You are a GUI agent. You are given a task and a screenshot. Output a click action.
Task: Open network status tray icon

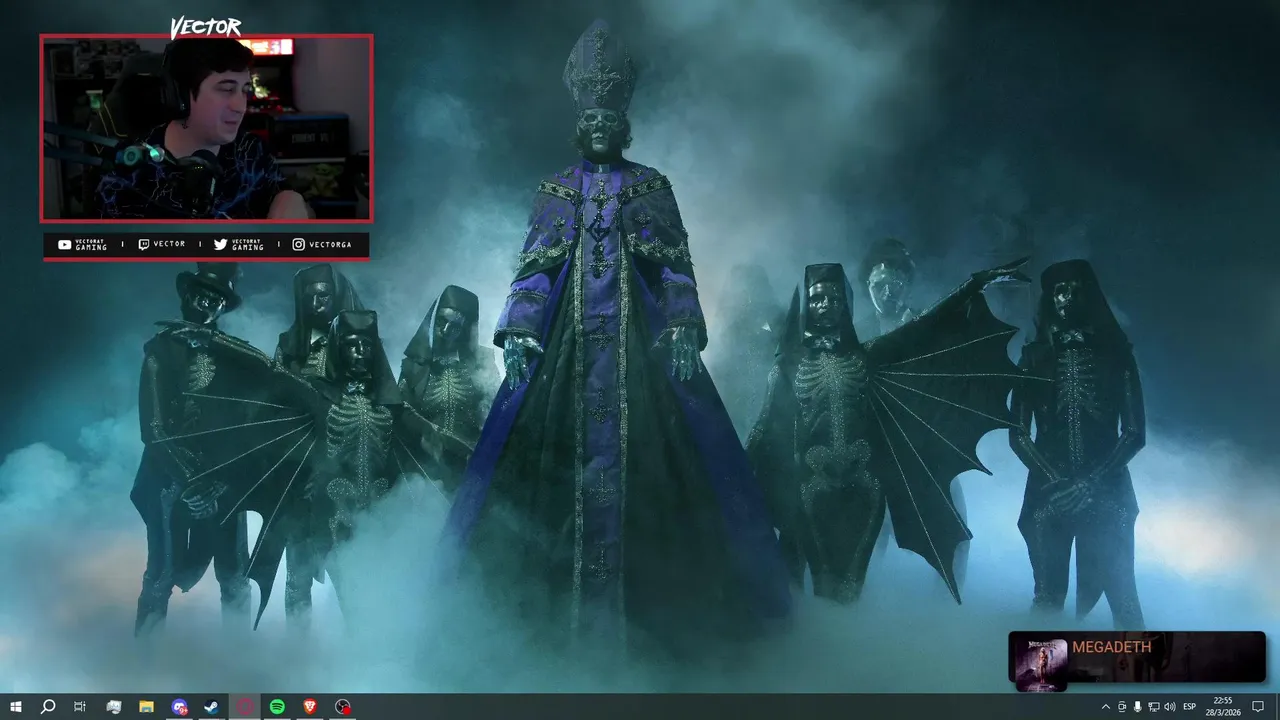[x=1154, y=707]
